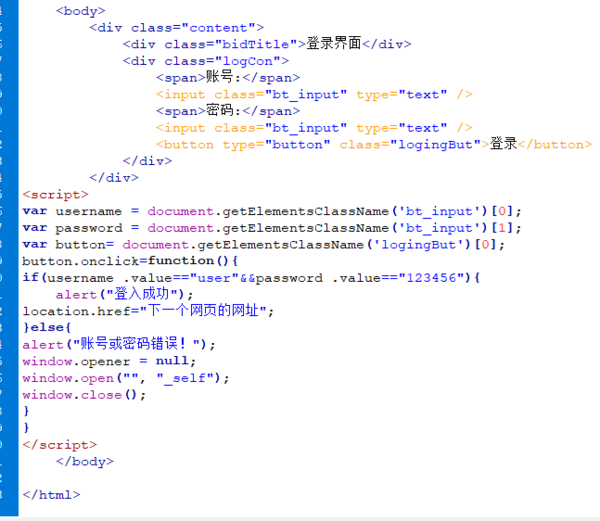Click the window.close(); line

tap(84, 395)
